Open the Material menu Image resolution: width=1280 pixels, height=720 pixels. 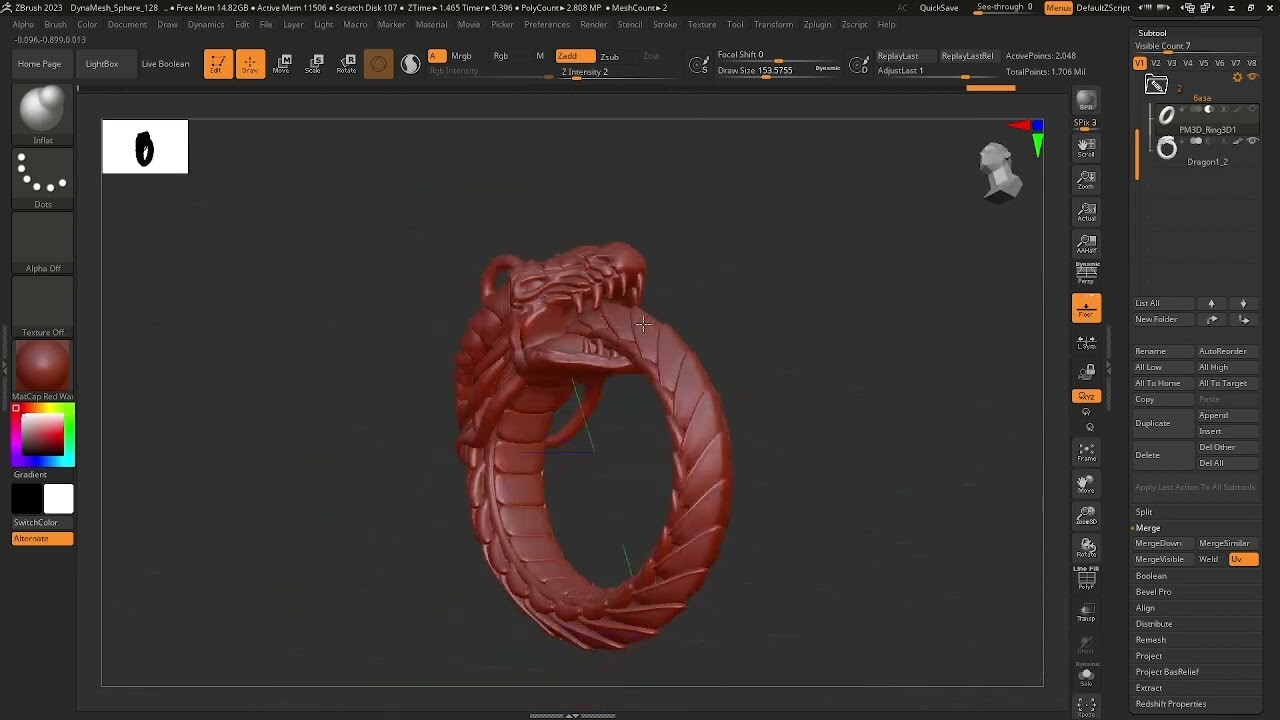tap(431, 24)
